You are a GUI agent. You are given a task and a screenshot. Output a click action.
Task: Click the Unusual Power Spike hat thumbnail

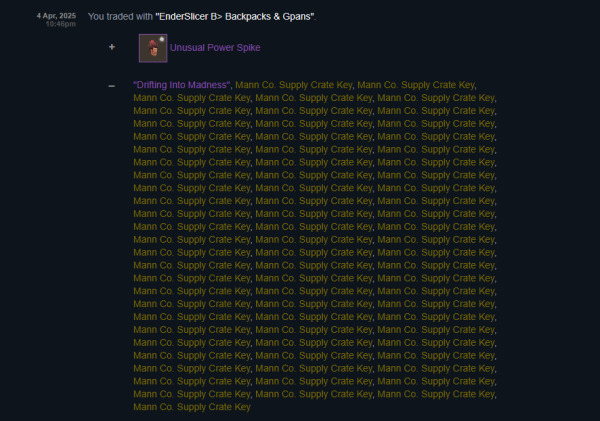pyautogui.click(x=153, y=48)
